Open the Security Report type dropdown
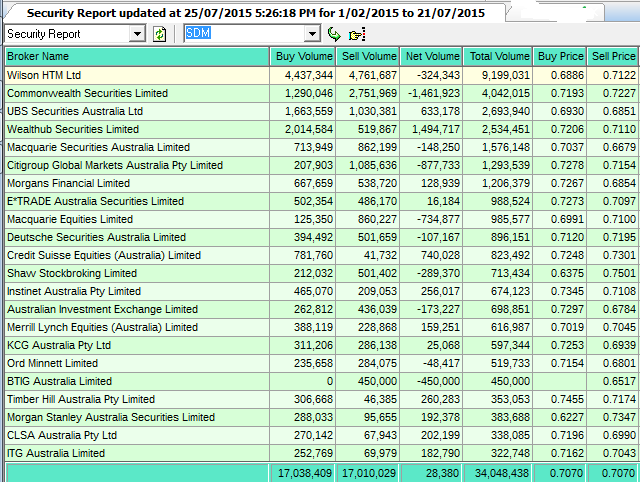The height and width of the screenshot is (482, 640). [x=137, y=34]
